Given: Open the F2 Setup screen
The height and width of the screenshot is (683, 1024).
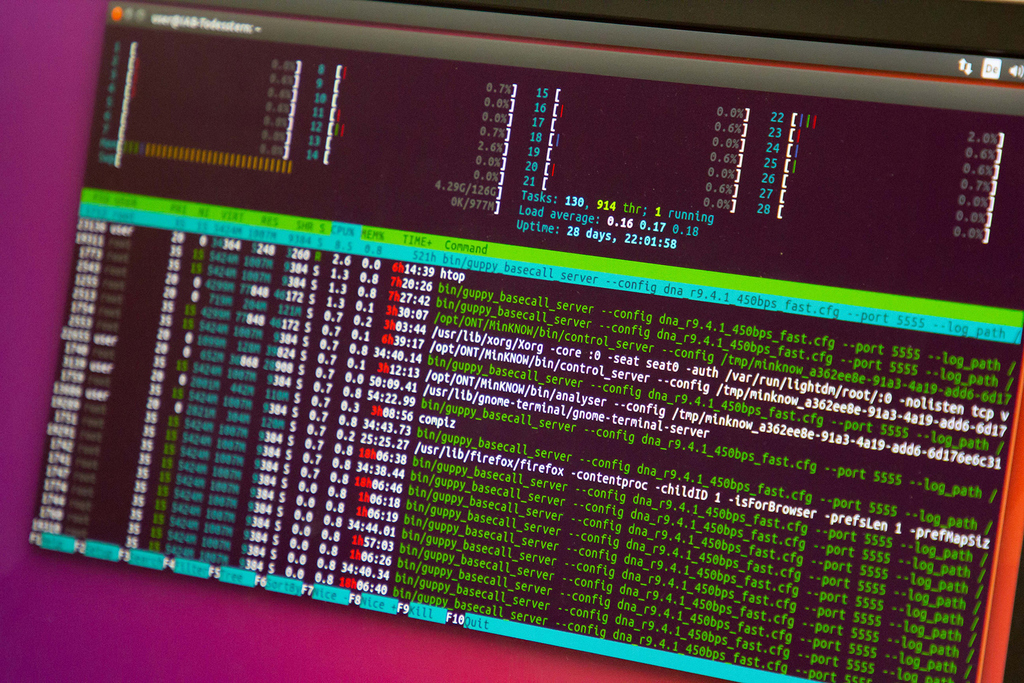Looking at the screenshot, I should (101, 551).
